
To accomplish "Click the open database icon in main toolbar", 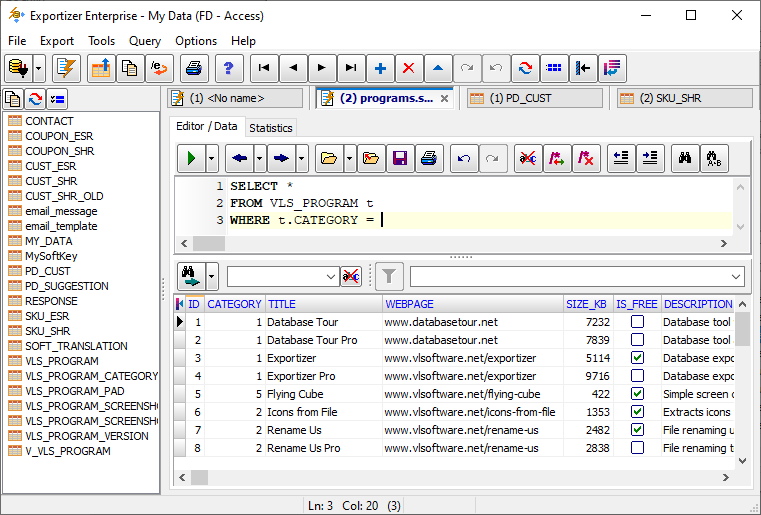I will 18,68.
